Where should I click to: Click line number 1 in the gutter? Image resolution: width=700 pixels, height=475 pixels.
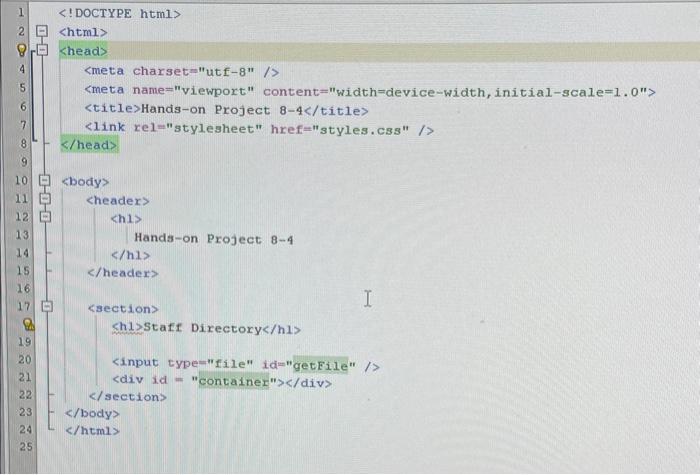[x=20, y=12]
